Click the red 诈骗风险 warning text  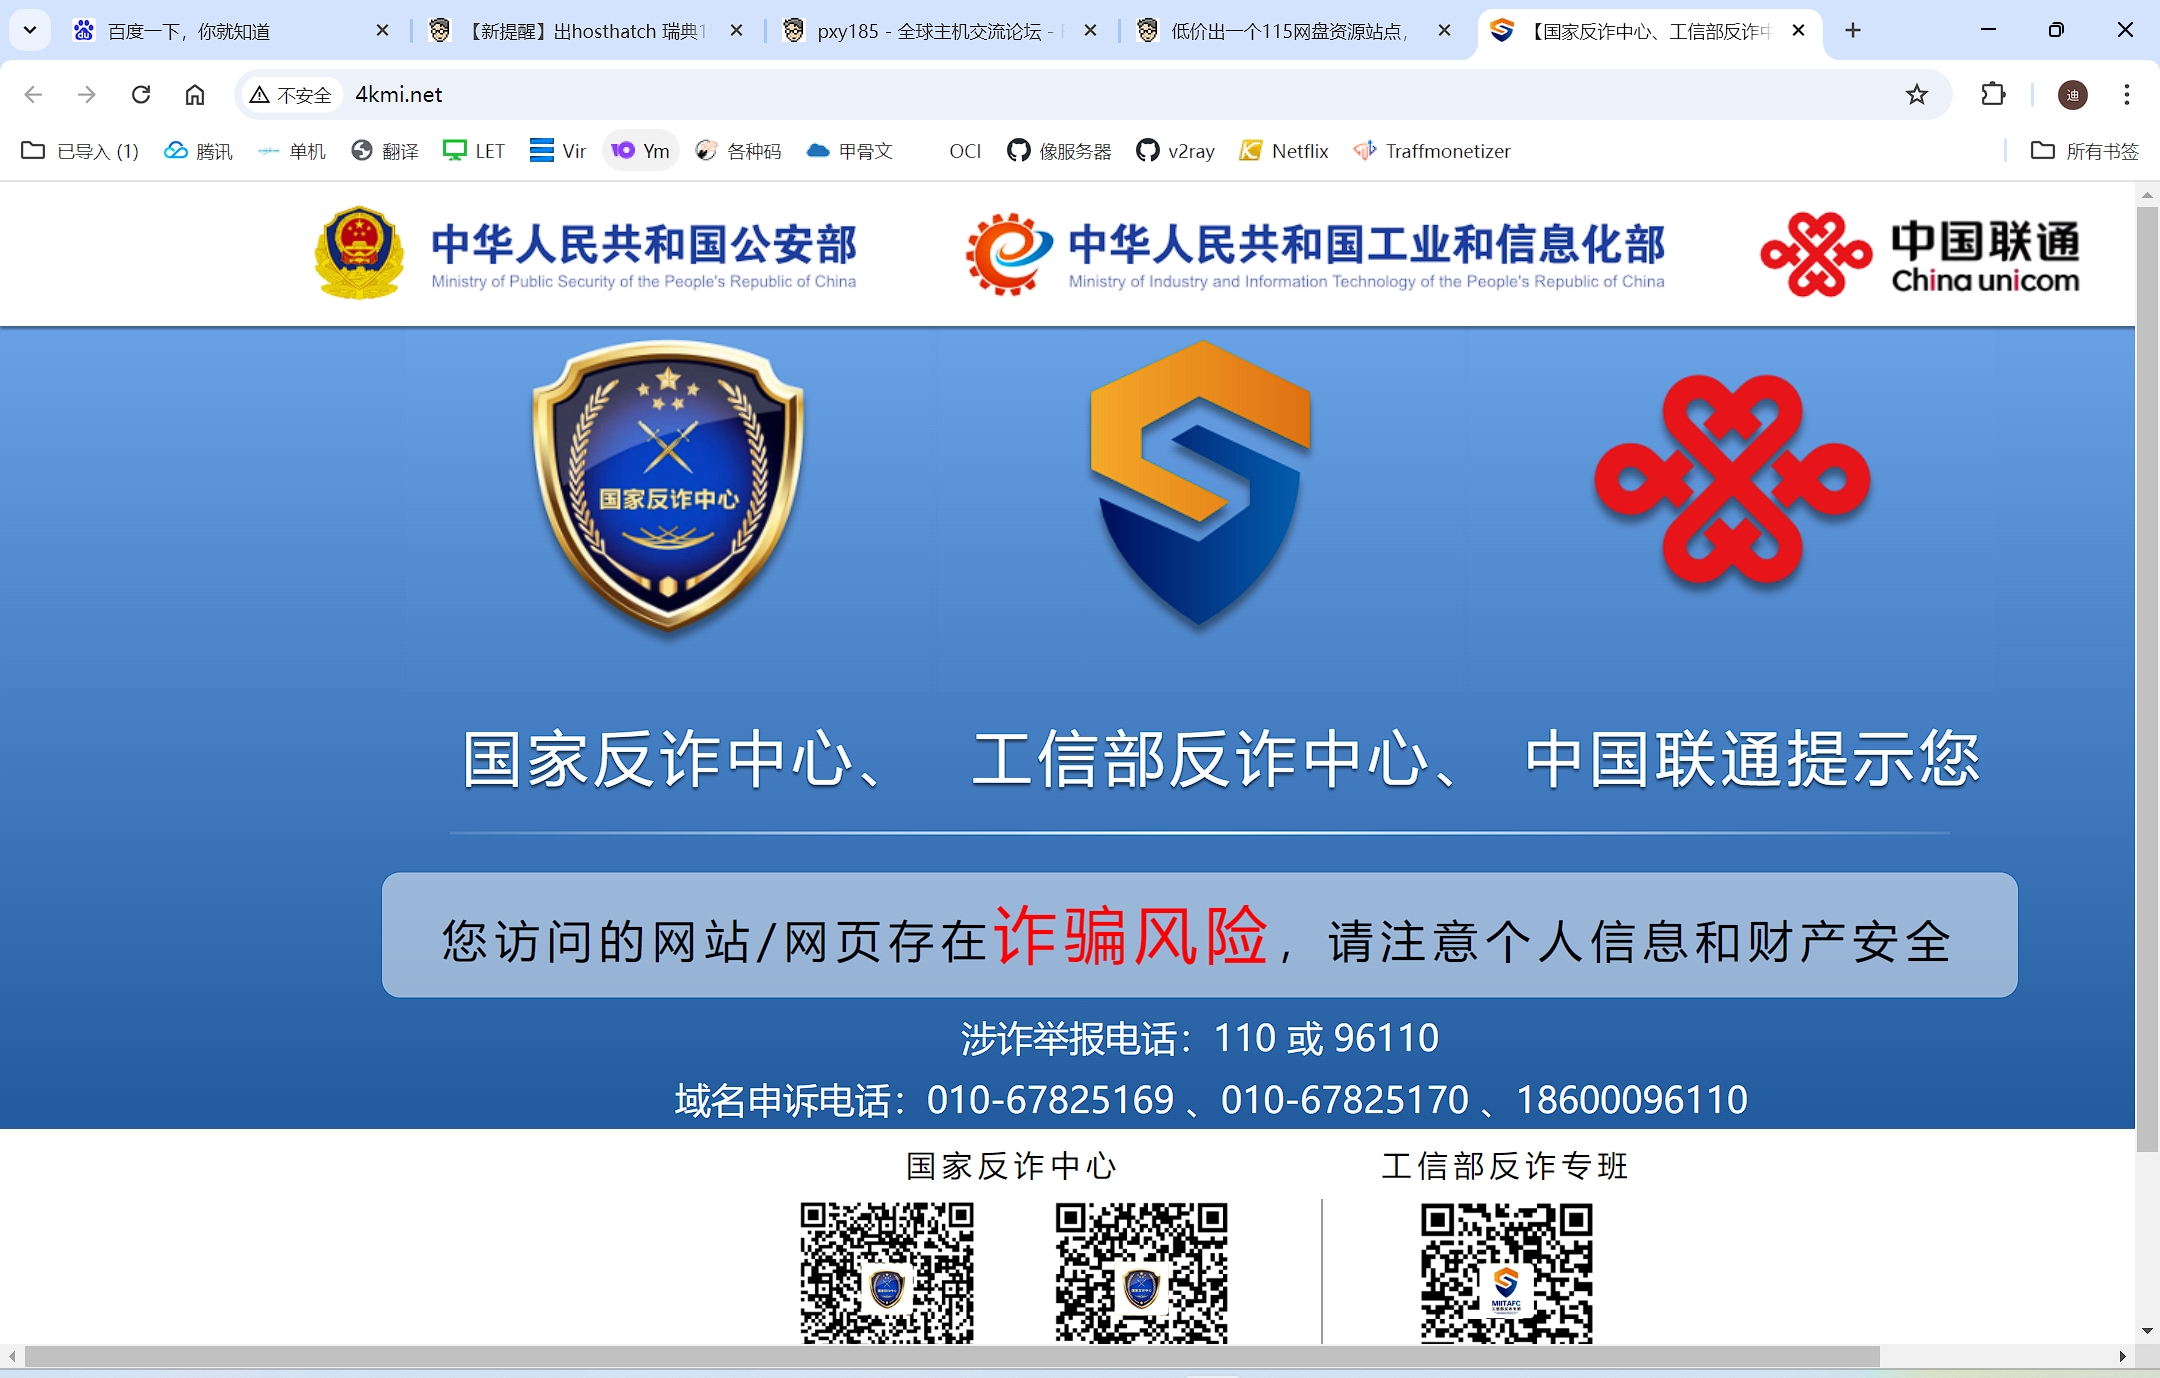1131,936
